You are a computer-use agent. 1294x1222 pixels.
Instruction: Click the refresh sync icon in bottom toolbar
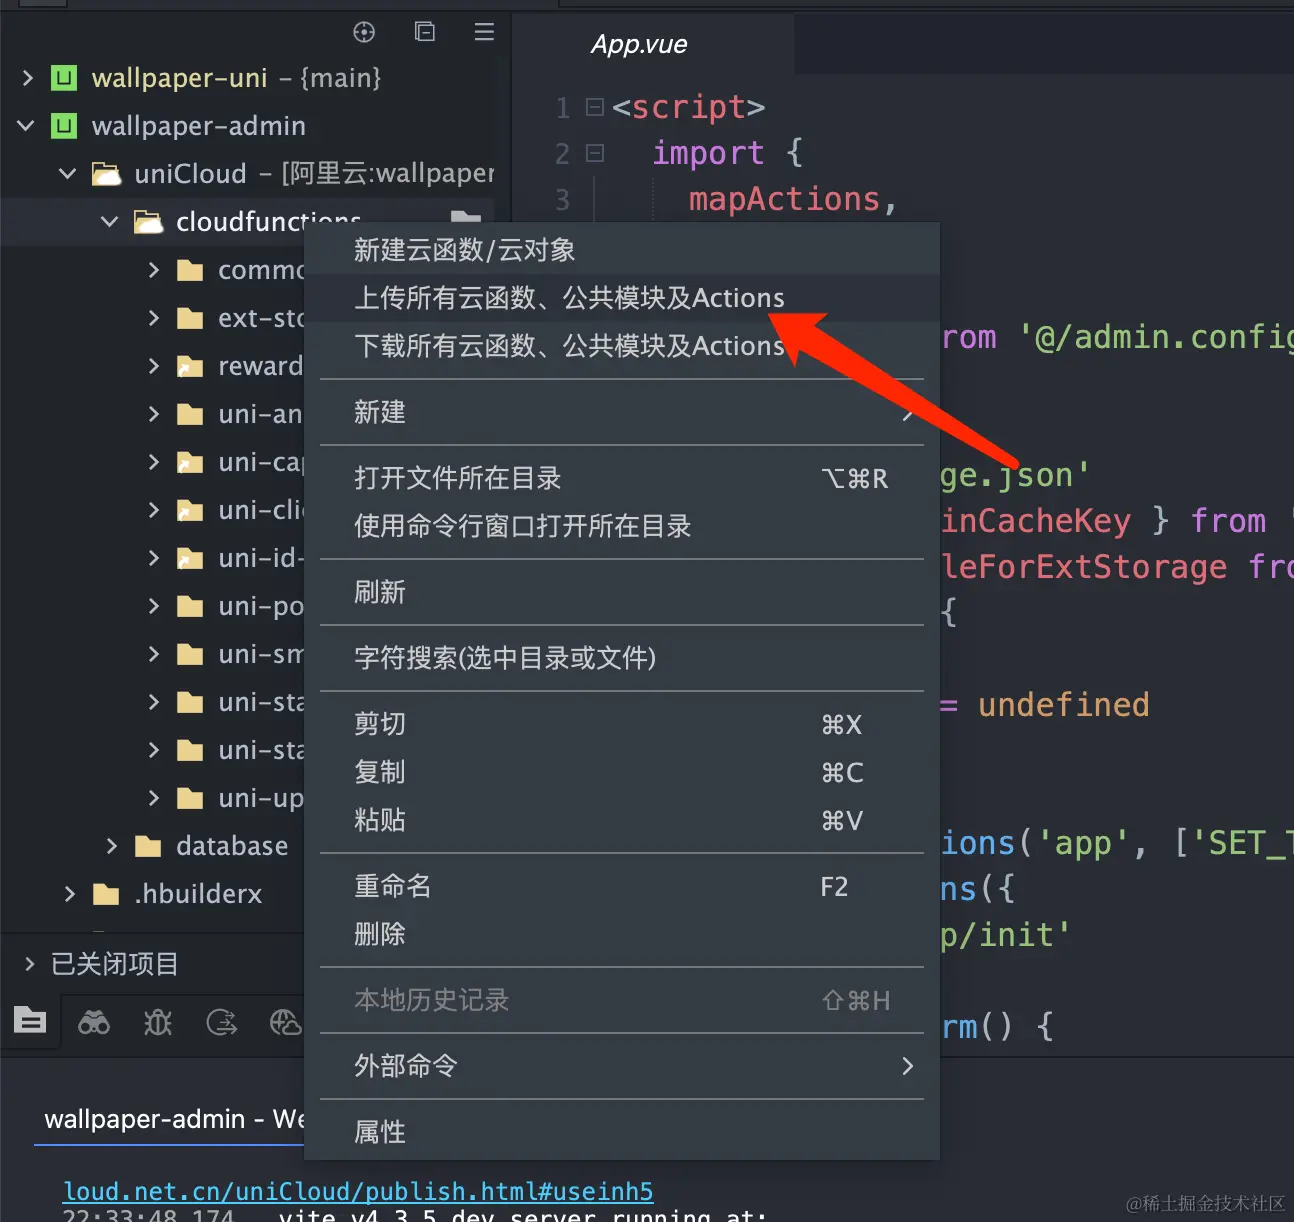point(221,1022)
